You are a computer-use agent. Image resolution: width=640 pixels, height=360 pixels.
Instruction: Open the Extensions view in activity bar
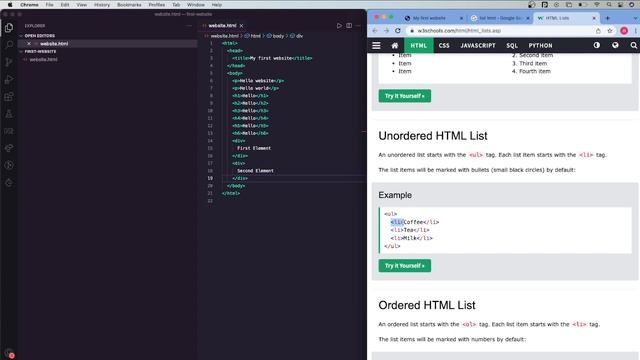[9, 97]
